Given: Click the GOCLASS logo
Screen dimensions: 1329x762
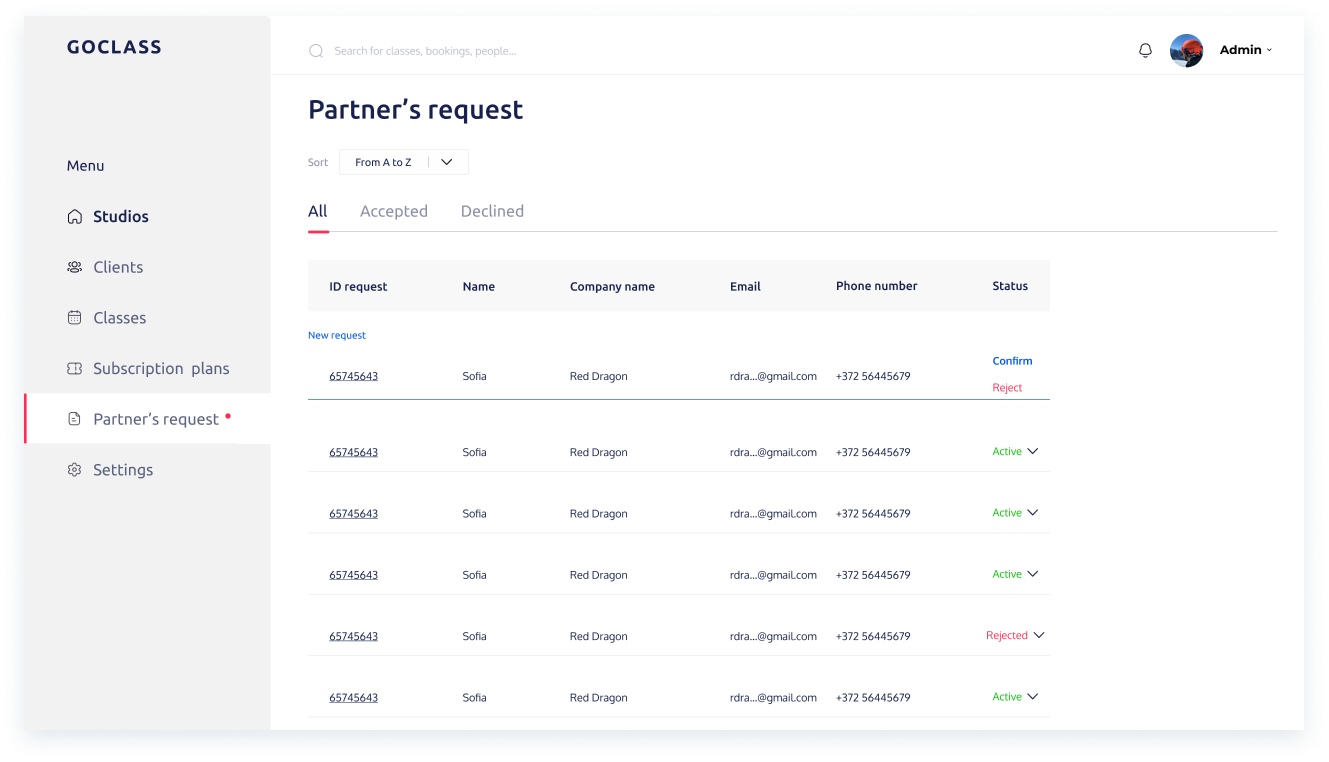Looking at the screenshot, I should [114, 47].
